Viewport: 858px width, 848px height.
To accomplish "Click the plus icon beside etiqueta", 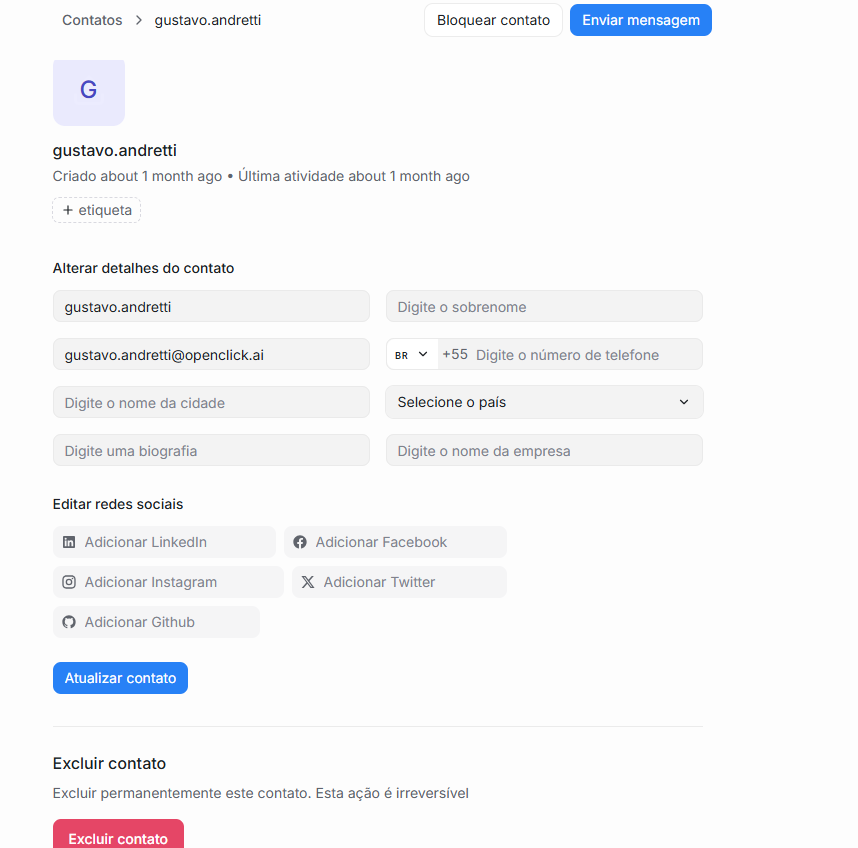I will click(68, 210).
